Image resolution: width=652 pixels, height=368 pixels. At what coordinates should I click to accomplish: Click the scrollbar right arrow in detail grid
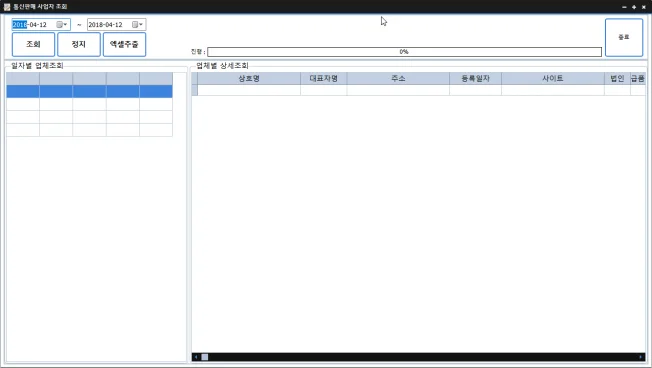[641, 357]
